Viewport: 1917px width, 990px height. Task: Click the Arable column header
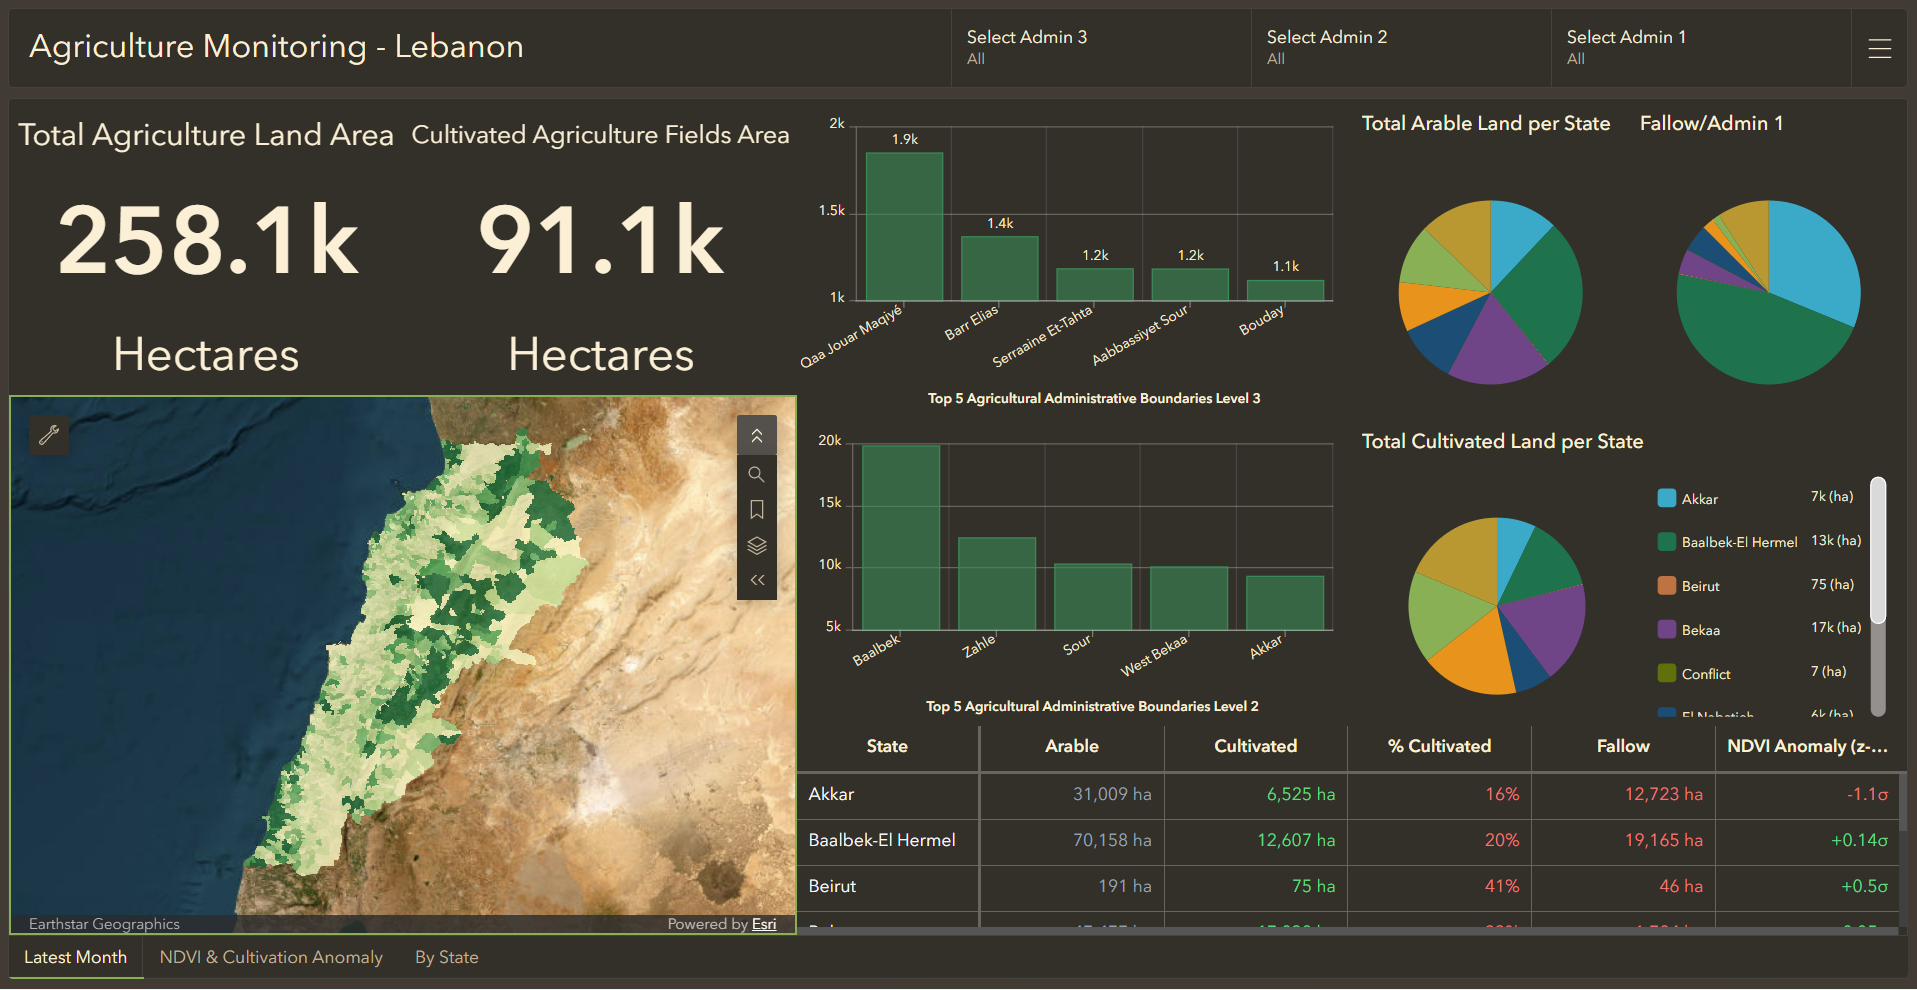(1072, 746)
